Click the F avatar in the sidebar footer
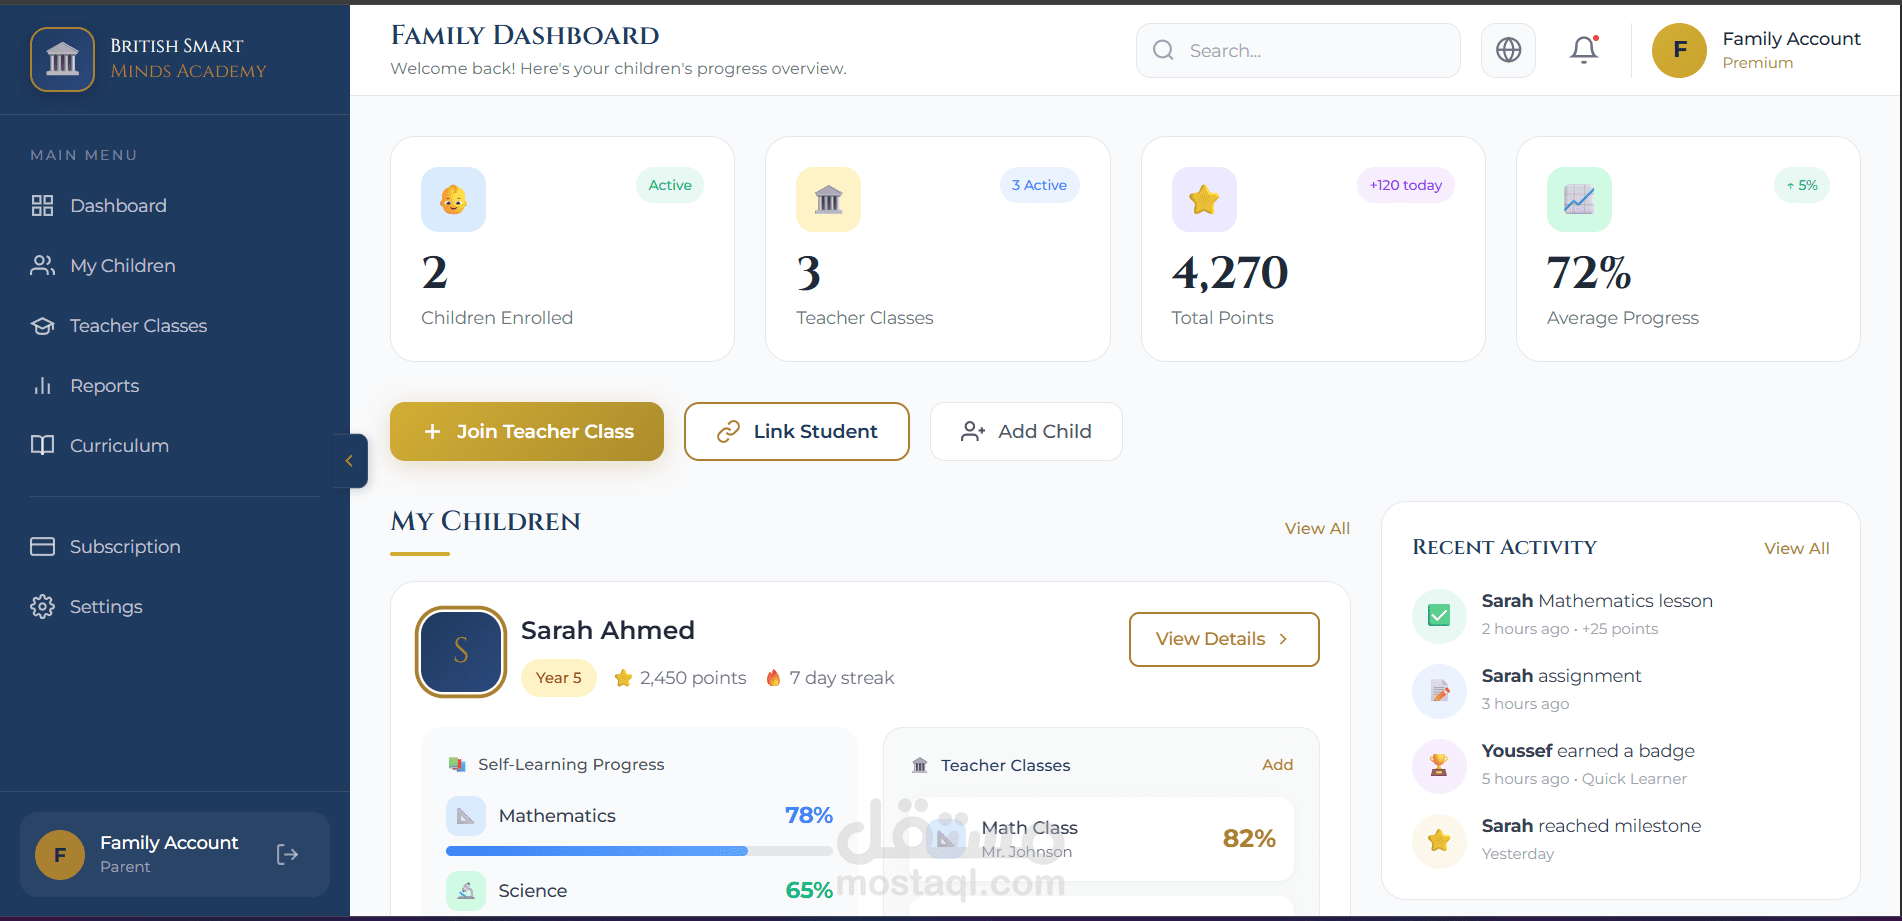Screen dimensions: 1902x921 pyautogui.click(x=60, y=855)
